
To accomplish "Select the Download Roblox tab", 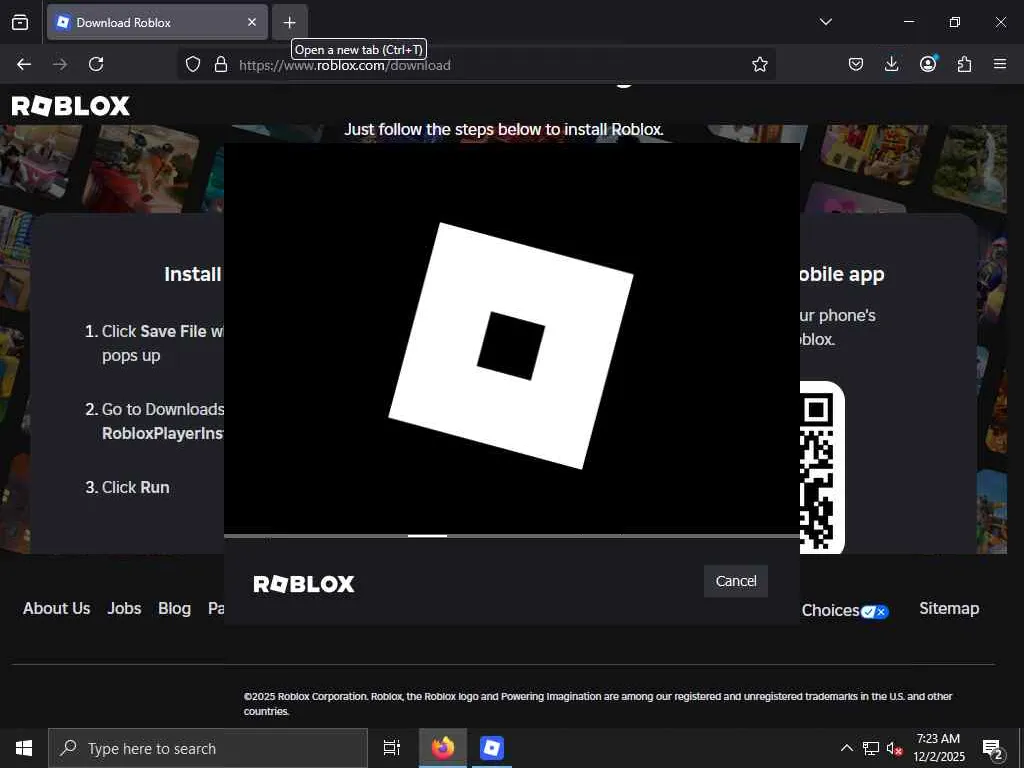I will coord(157,22).
